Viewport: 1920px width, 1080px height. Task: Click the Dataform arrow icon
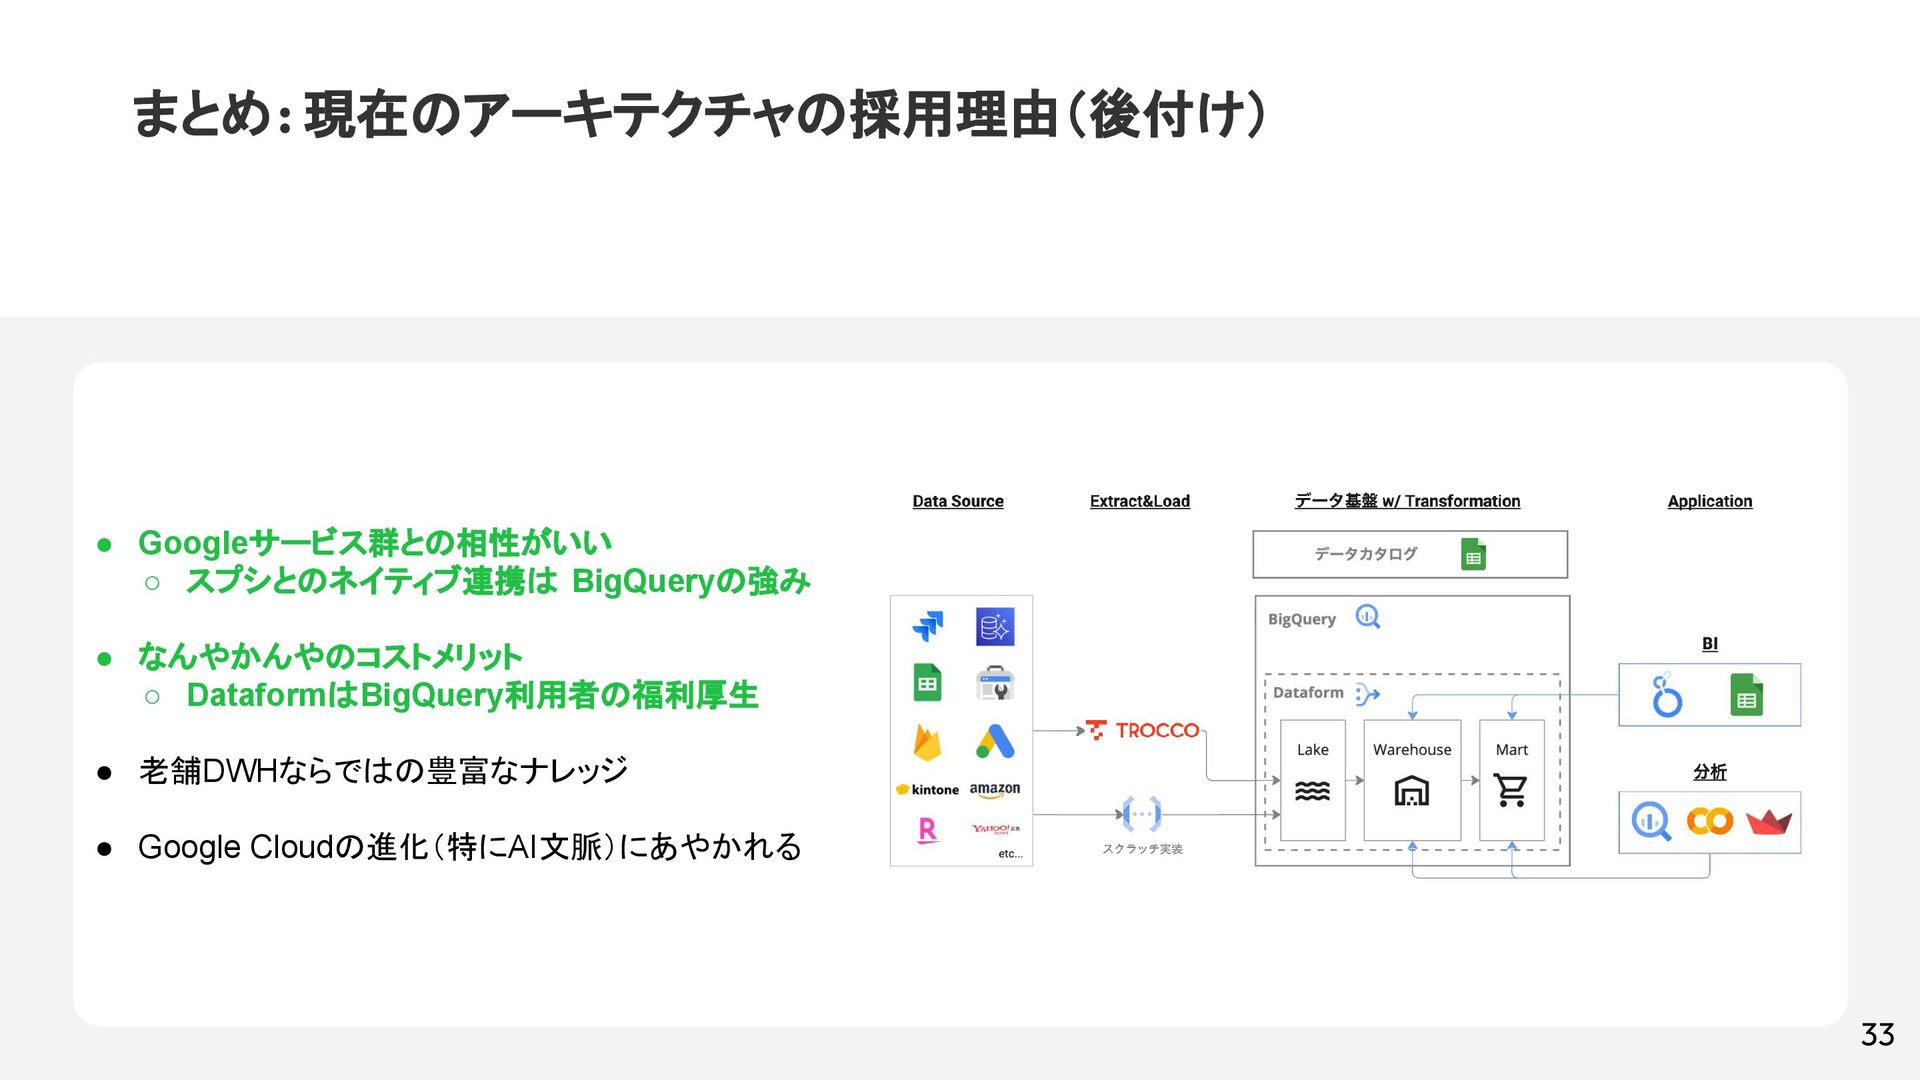coord(1367,694)
